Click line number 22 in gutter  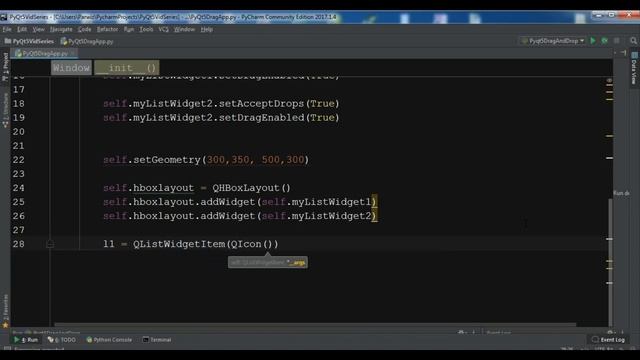pos(18,160)
